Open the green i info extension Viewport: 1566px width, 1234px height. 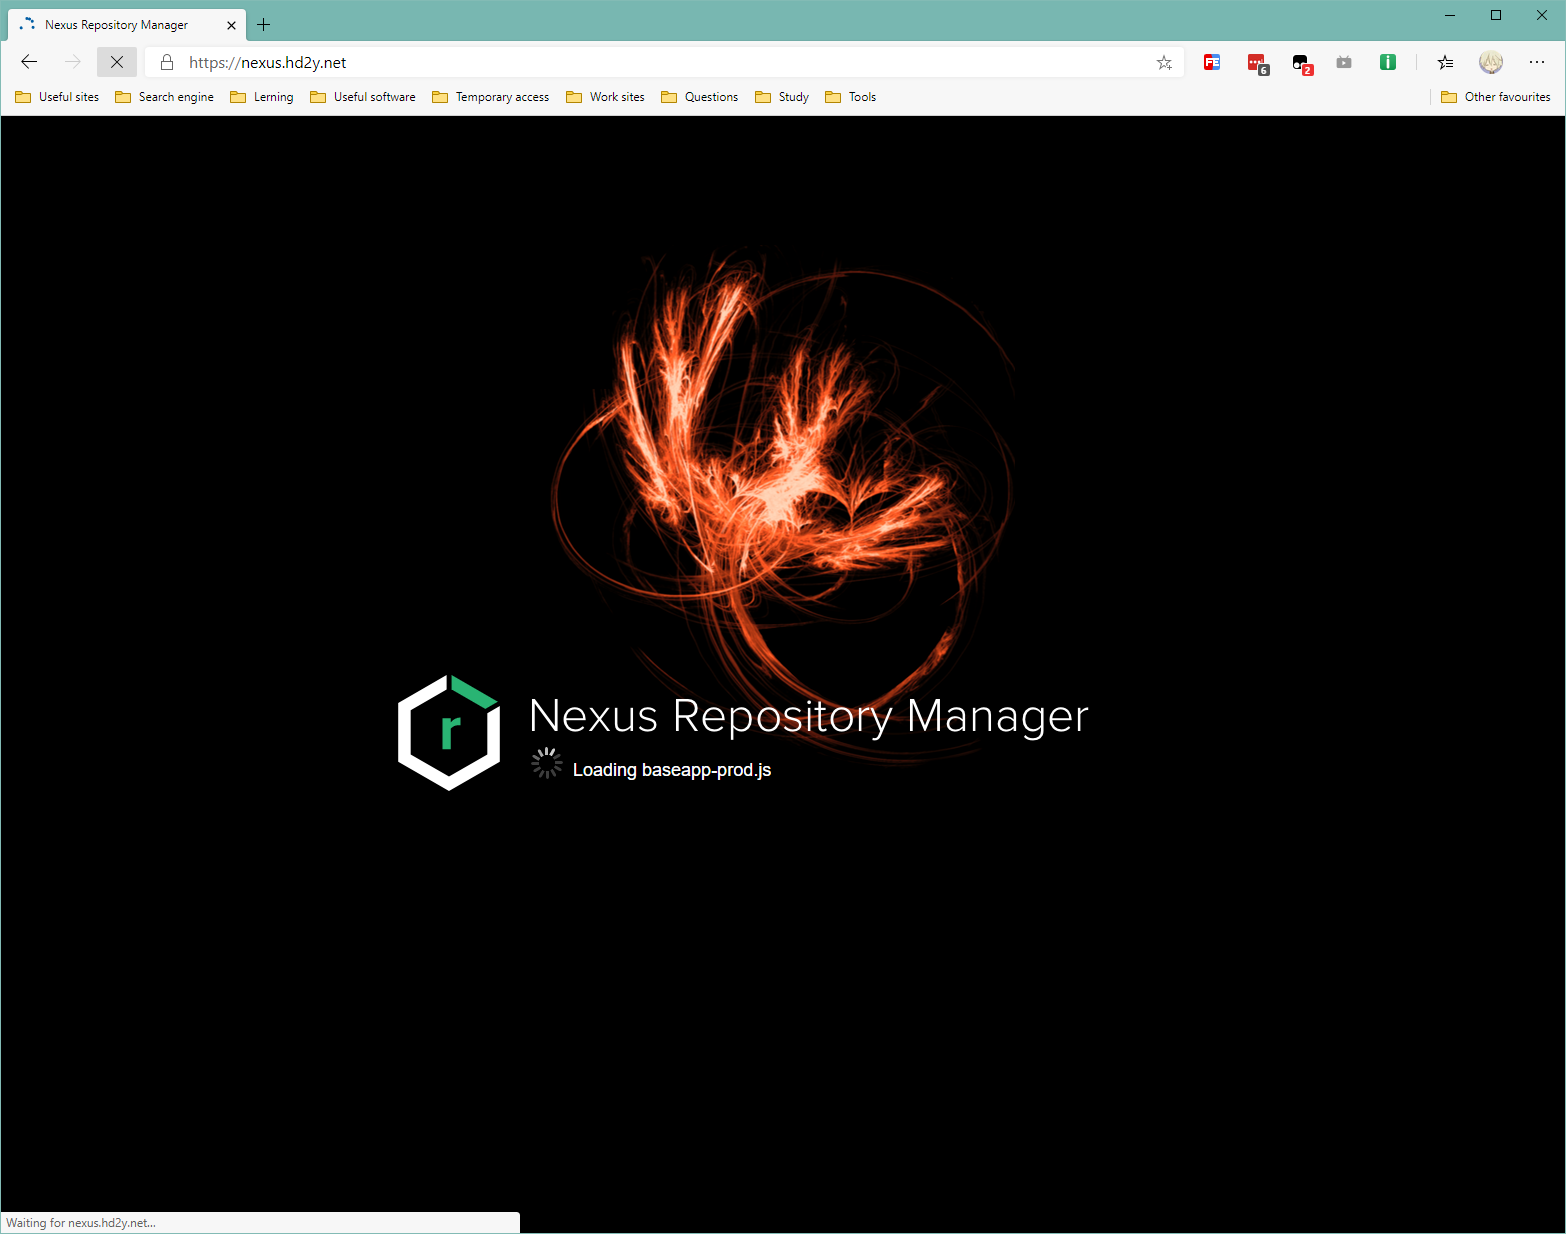coord(1388,62)
